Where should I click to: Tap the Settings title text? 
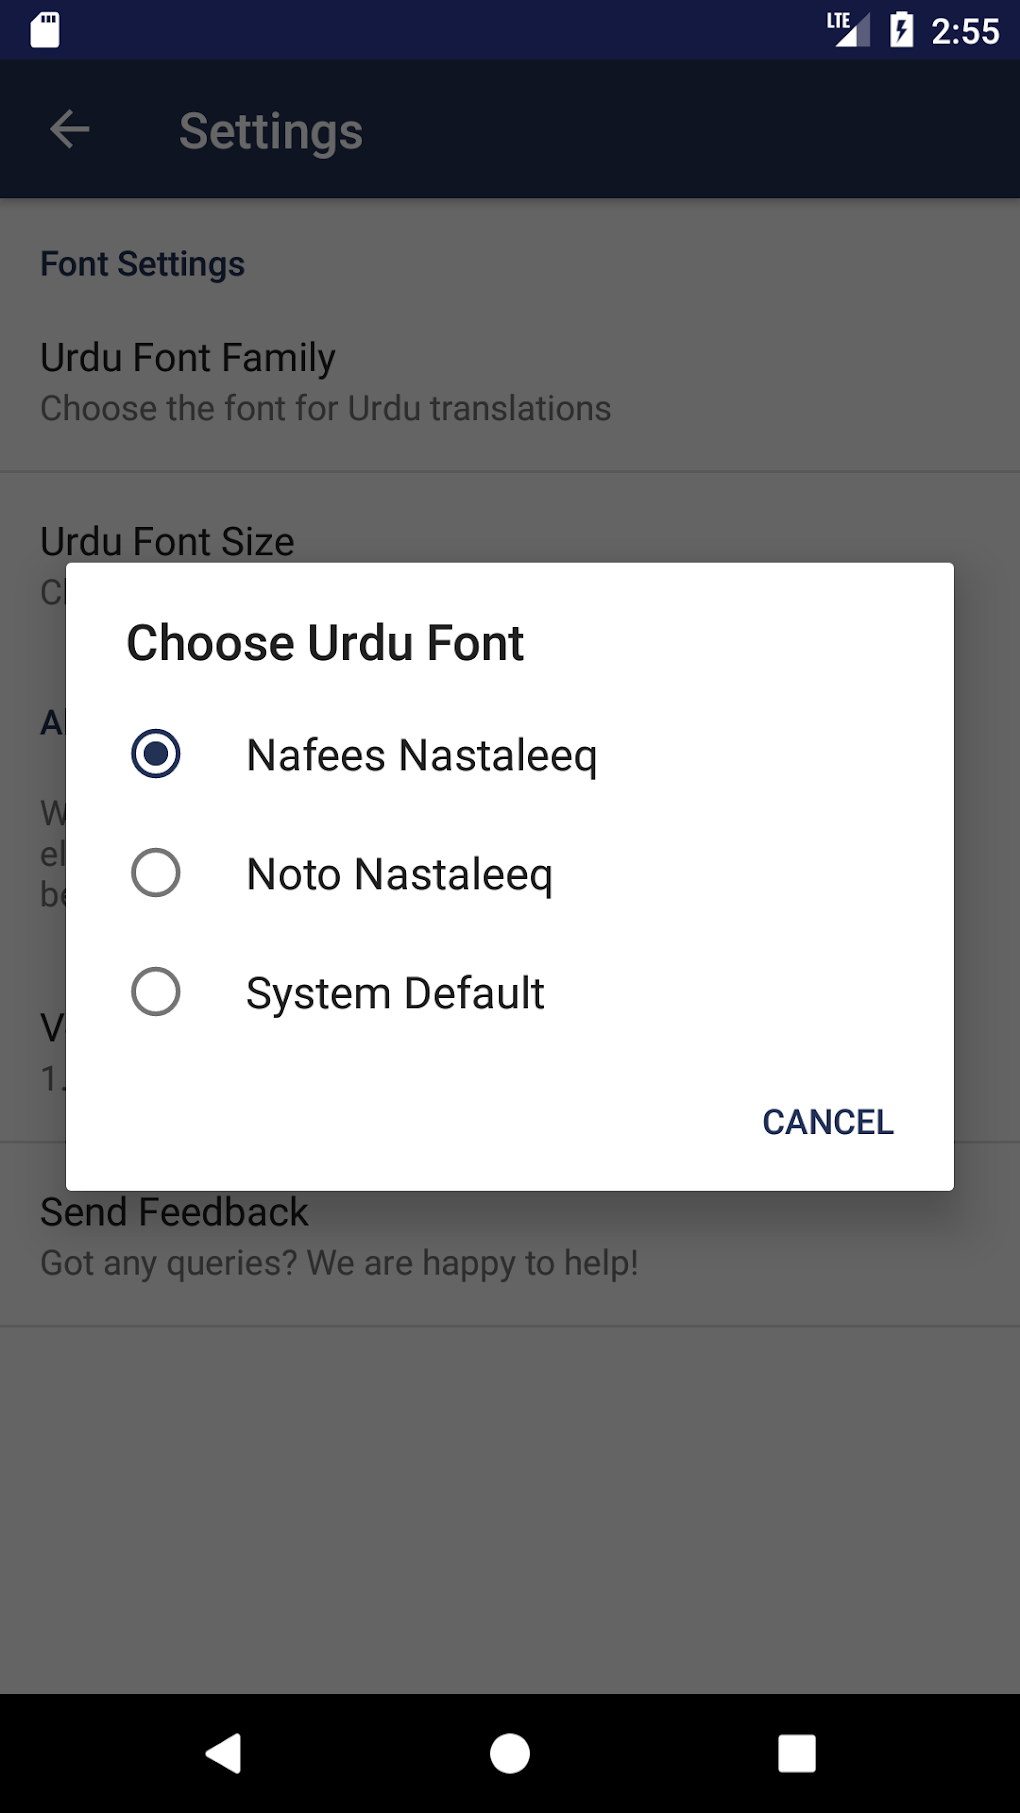pyautogui.click(x=271, y=132)
